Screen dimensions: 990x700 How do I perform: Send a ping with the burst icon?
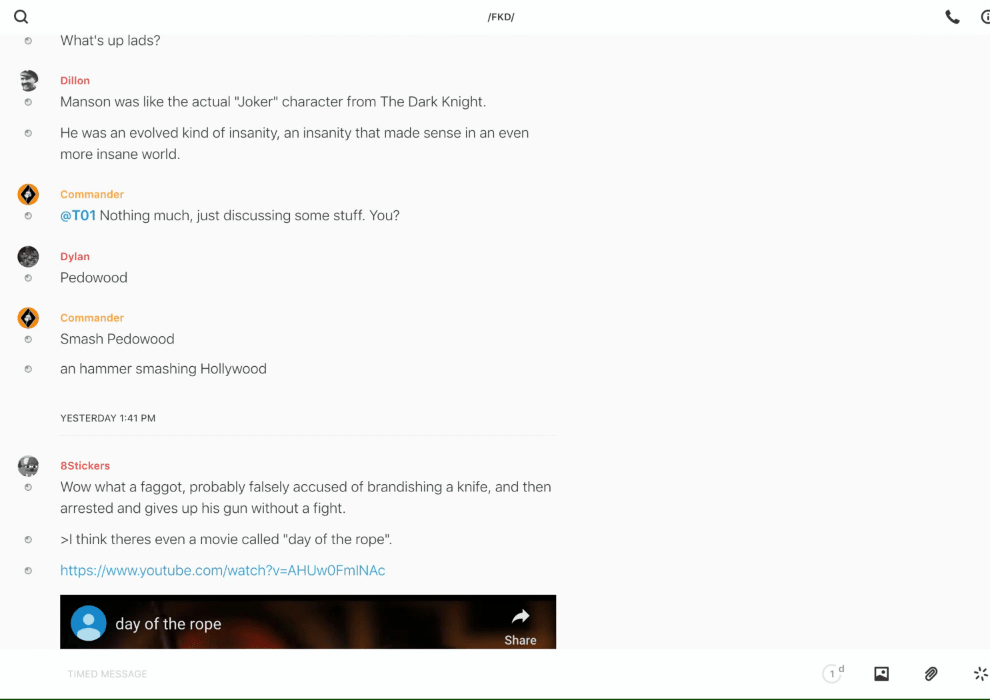pos(980,674)
